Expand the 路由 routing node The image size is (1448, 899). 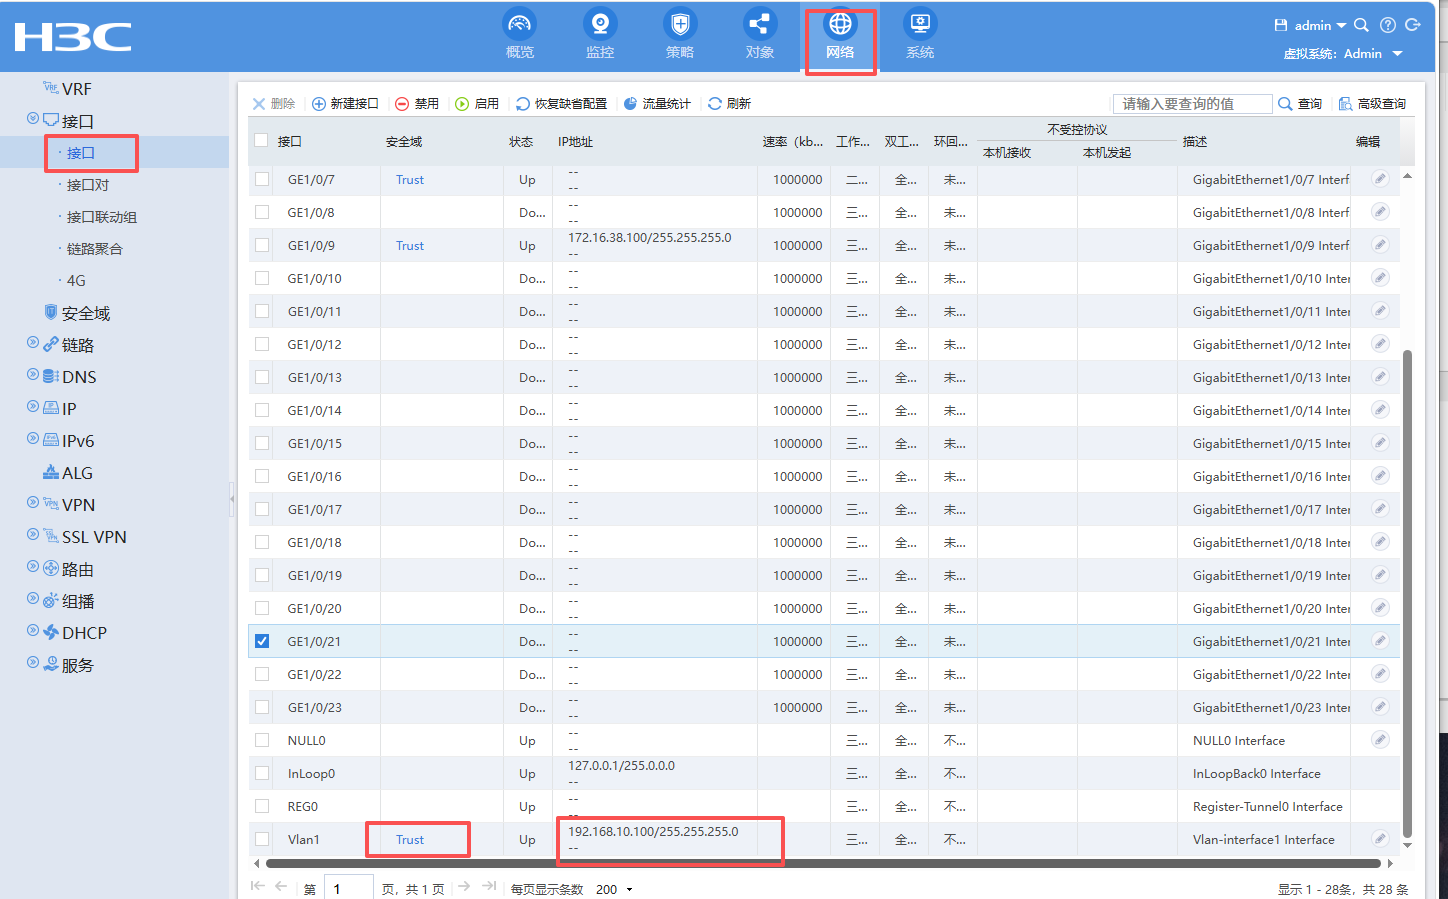pyautogui.click(x=33, y=567)
